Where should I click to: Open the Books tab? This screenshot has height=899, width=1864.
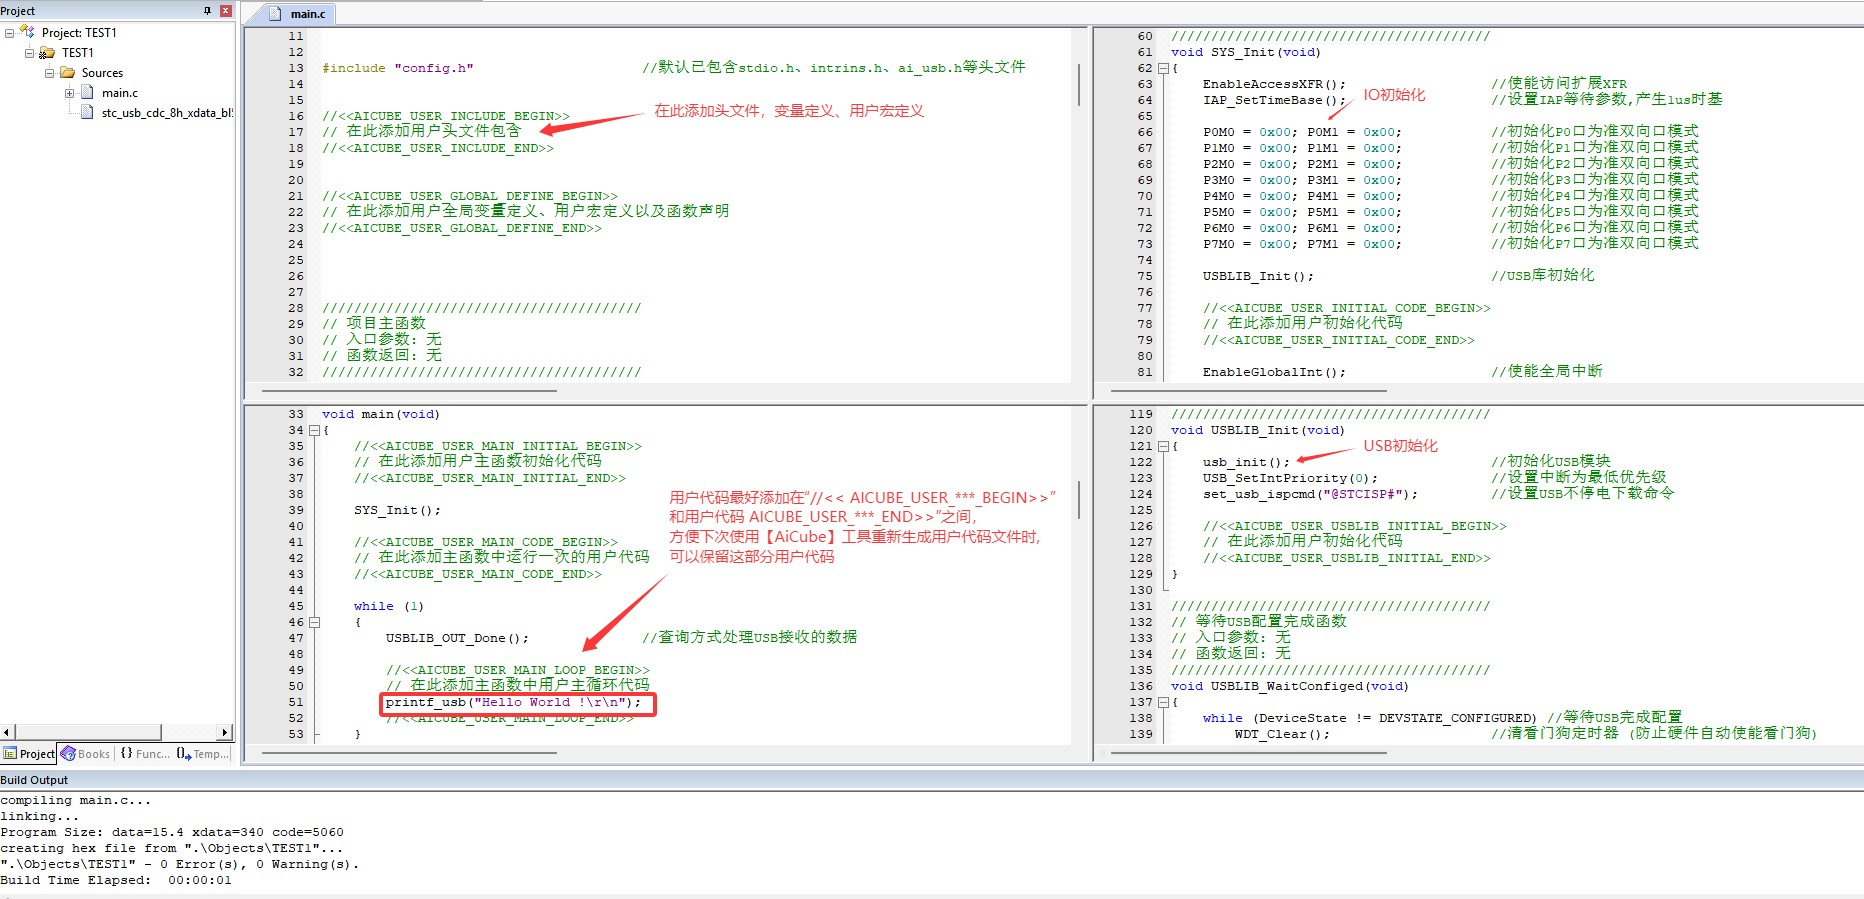pyautogui.click(x=86, y=754)
